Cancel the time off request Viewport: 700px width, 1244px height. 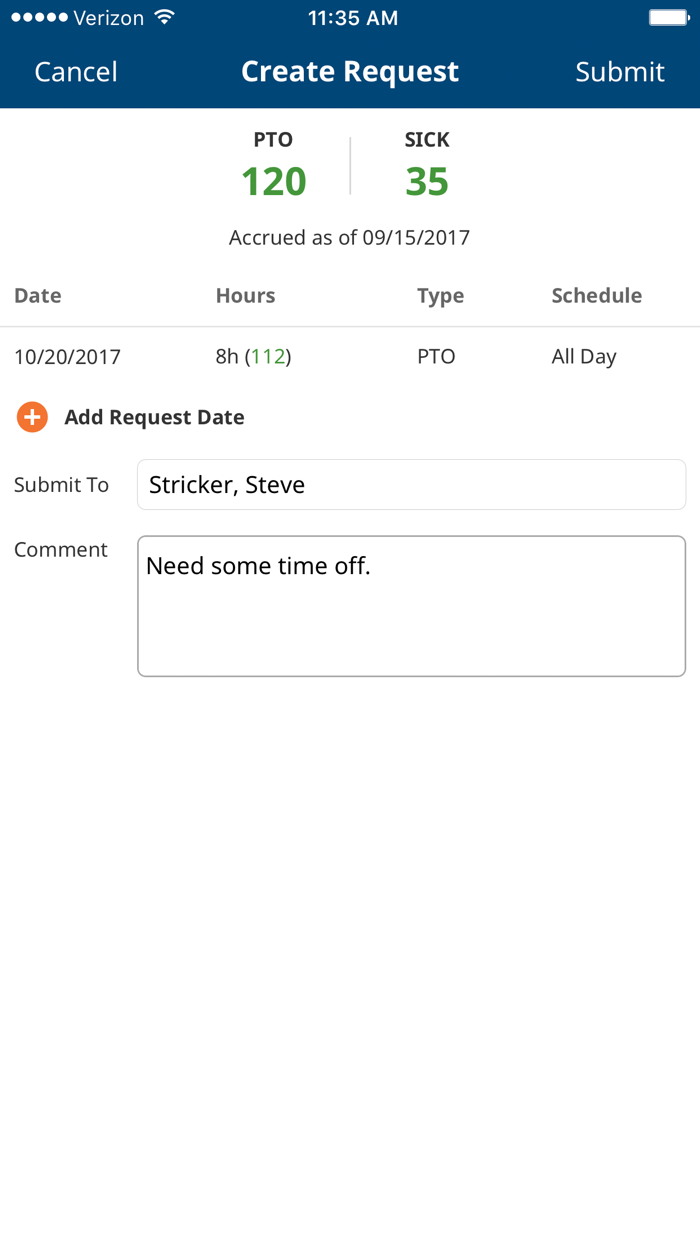point(75,71)
